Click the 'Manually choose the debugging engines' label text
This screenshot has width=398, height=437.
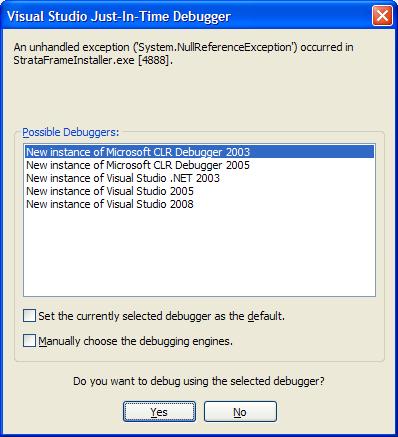coord(135,341)
